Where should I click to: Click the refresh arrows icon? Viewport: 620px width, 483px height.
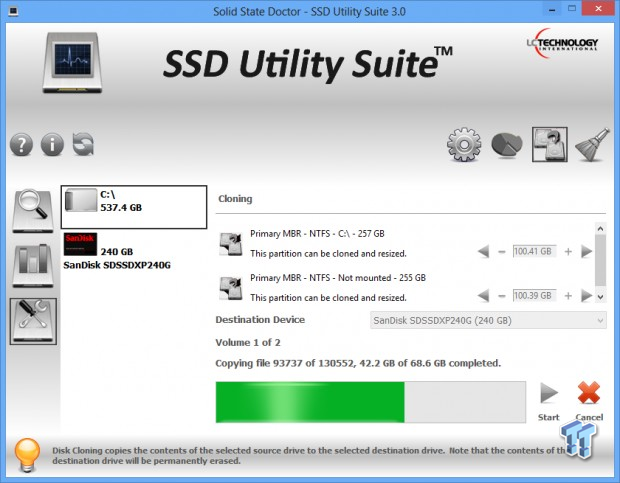click(x=83, y=144)
